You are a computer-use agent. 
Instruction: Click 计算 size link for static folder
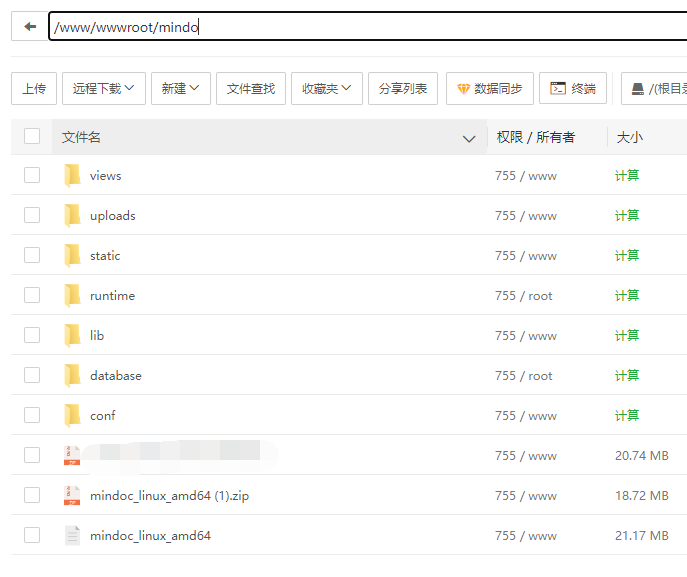627,256
